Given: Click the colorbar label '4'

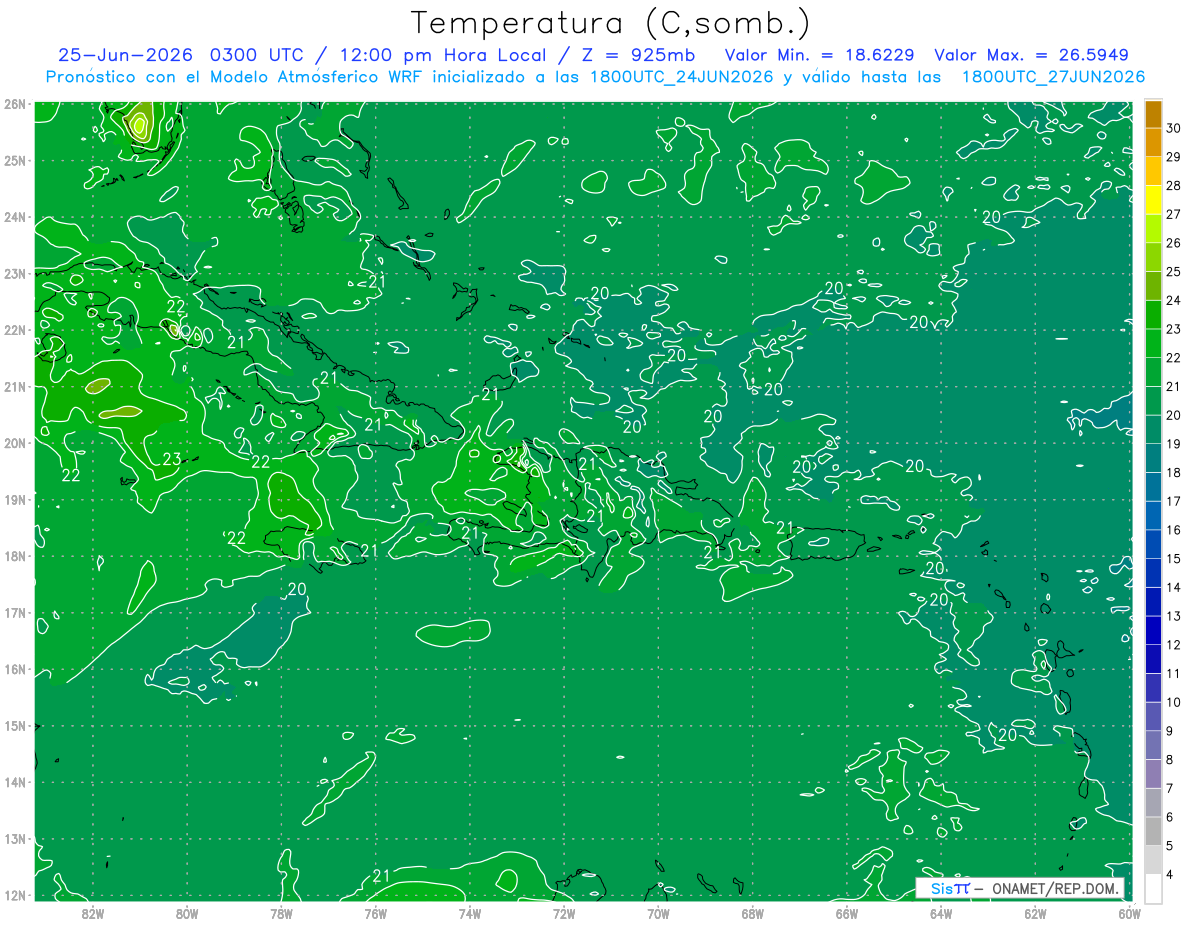Looking at the screenshot, I should point(1170,874).
